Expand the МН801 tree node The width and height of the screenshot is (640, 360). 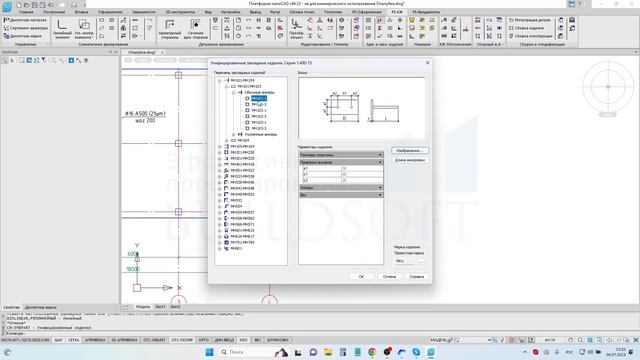click(x=220, y=248)
